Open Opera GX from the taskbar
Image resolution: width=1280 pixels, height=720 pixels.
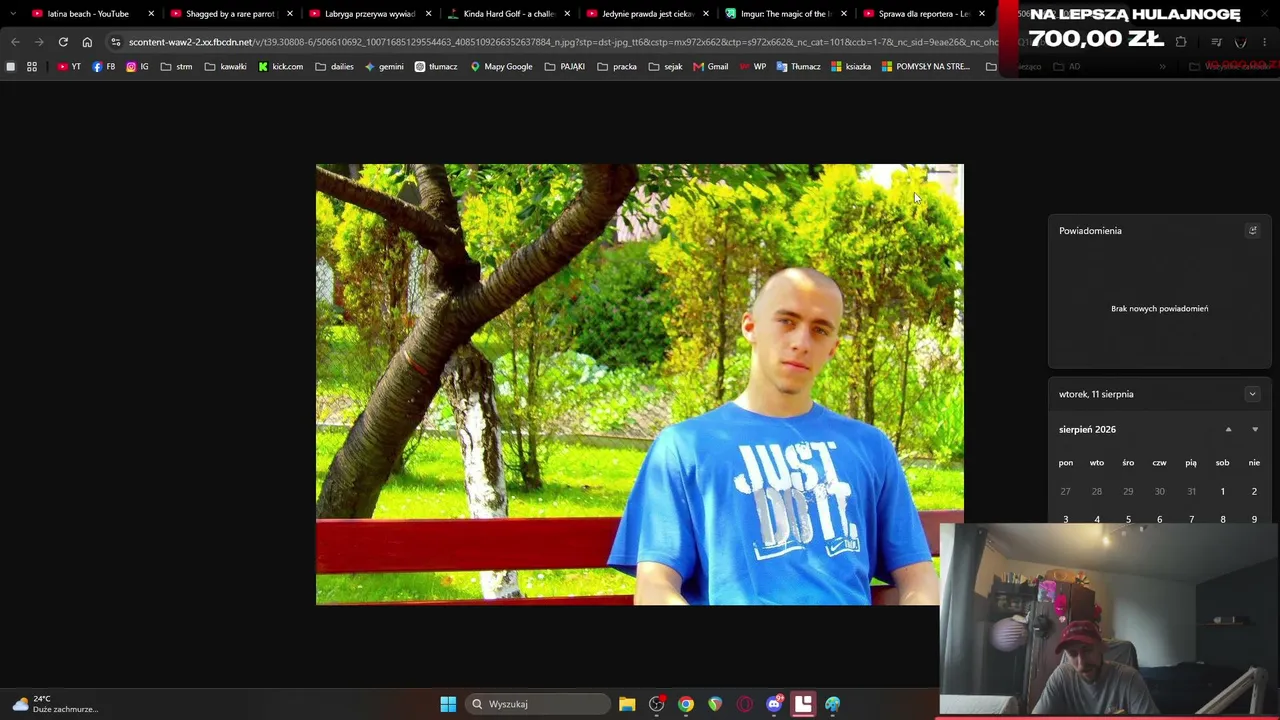point(744,704)
